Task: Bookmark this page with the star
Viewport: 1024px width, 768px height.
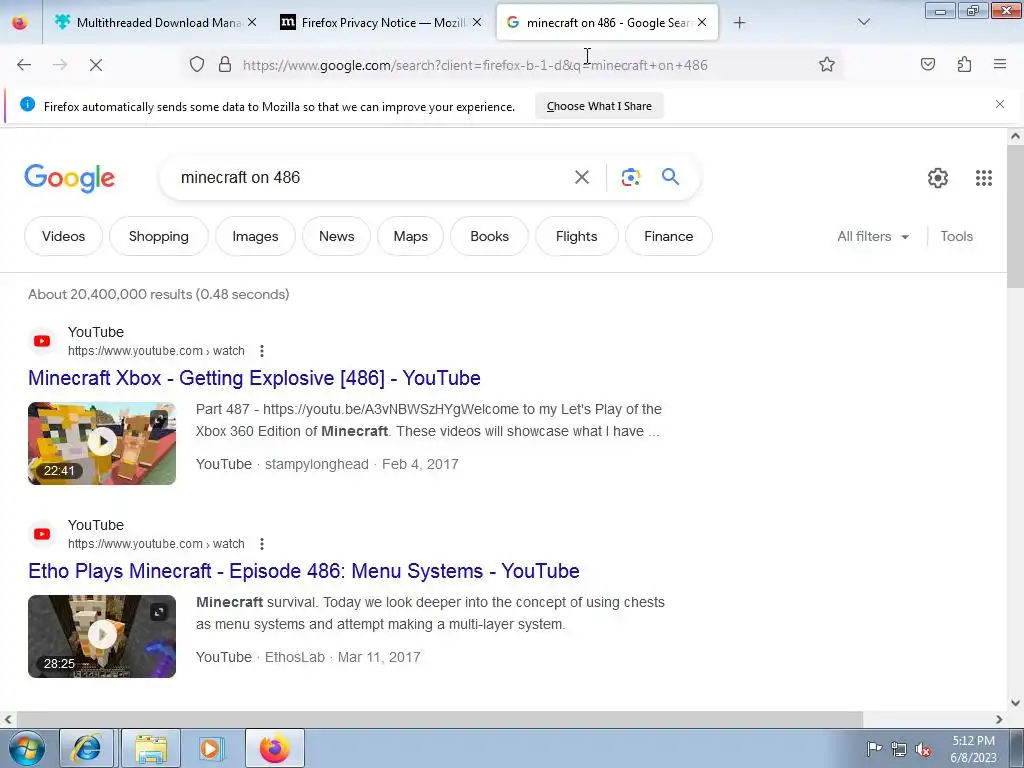Action: tap(827, 64)
